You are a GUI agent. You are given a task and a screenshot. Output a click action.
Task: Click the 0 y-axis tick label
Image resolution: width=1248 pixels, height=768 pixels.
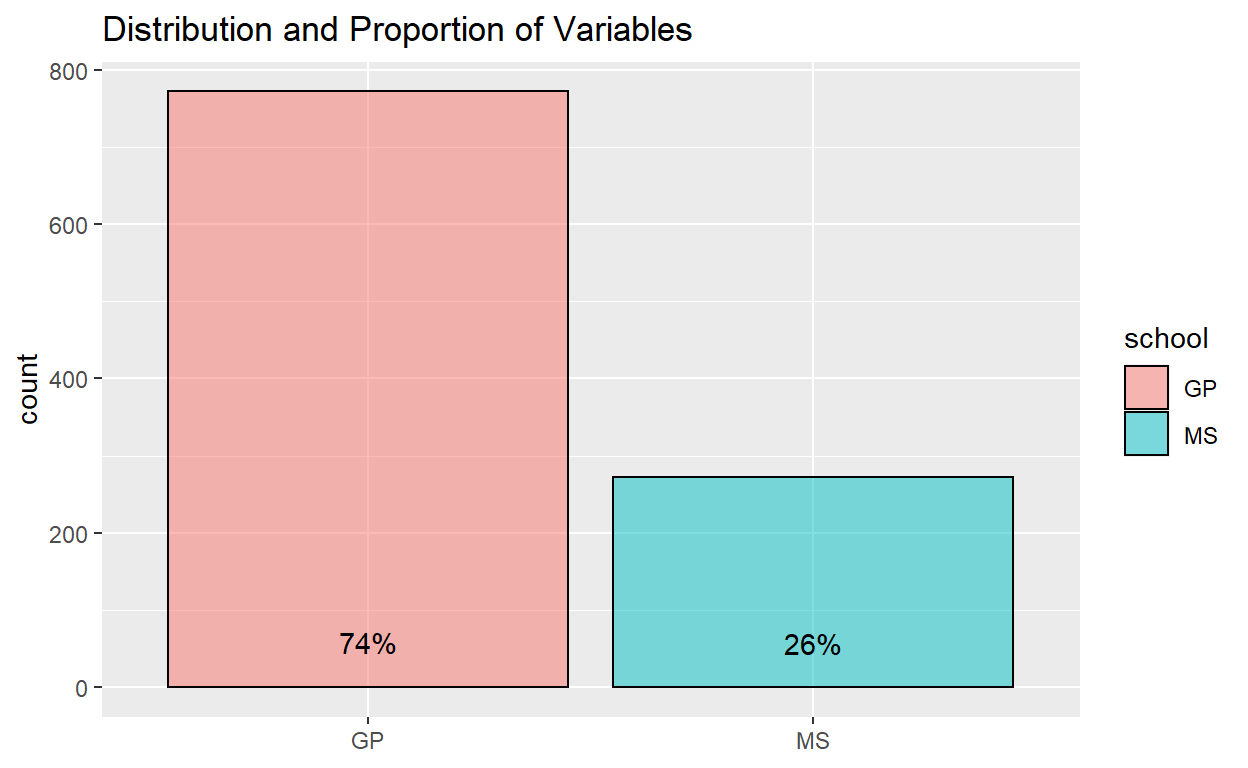point(83,688)
